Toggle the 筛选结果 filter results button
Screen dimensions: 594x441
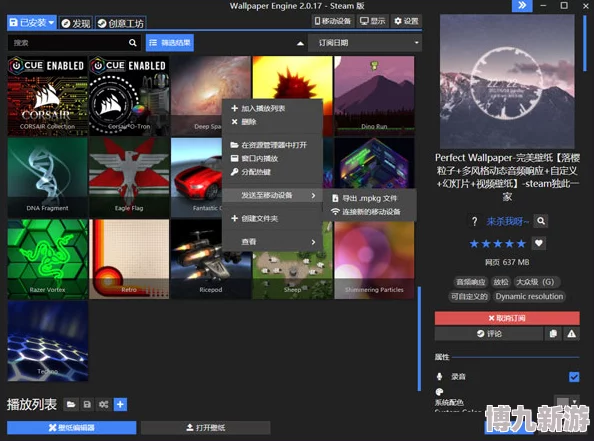(170, 43)
